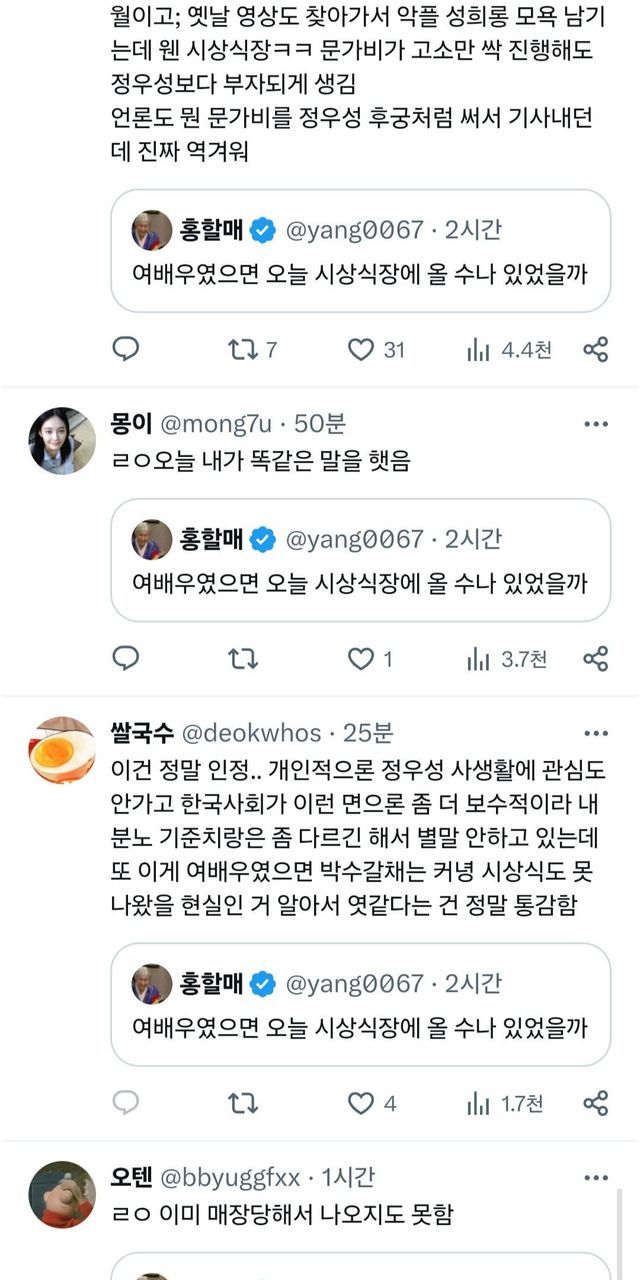Open 오텐's profile avatar
The height and width of the screenshot is (1280, 640).
pyautogui.click(x=62, y=1194)
